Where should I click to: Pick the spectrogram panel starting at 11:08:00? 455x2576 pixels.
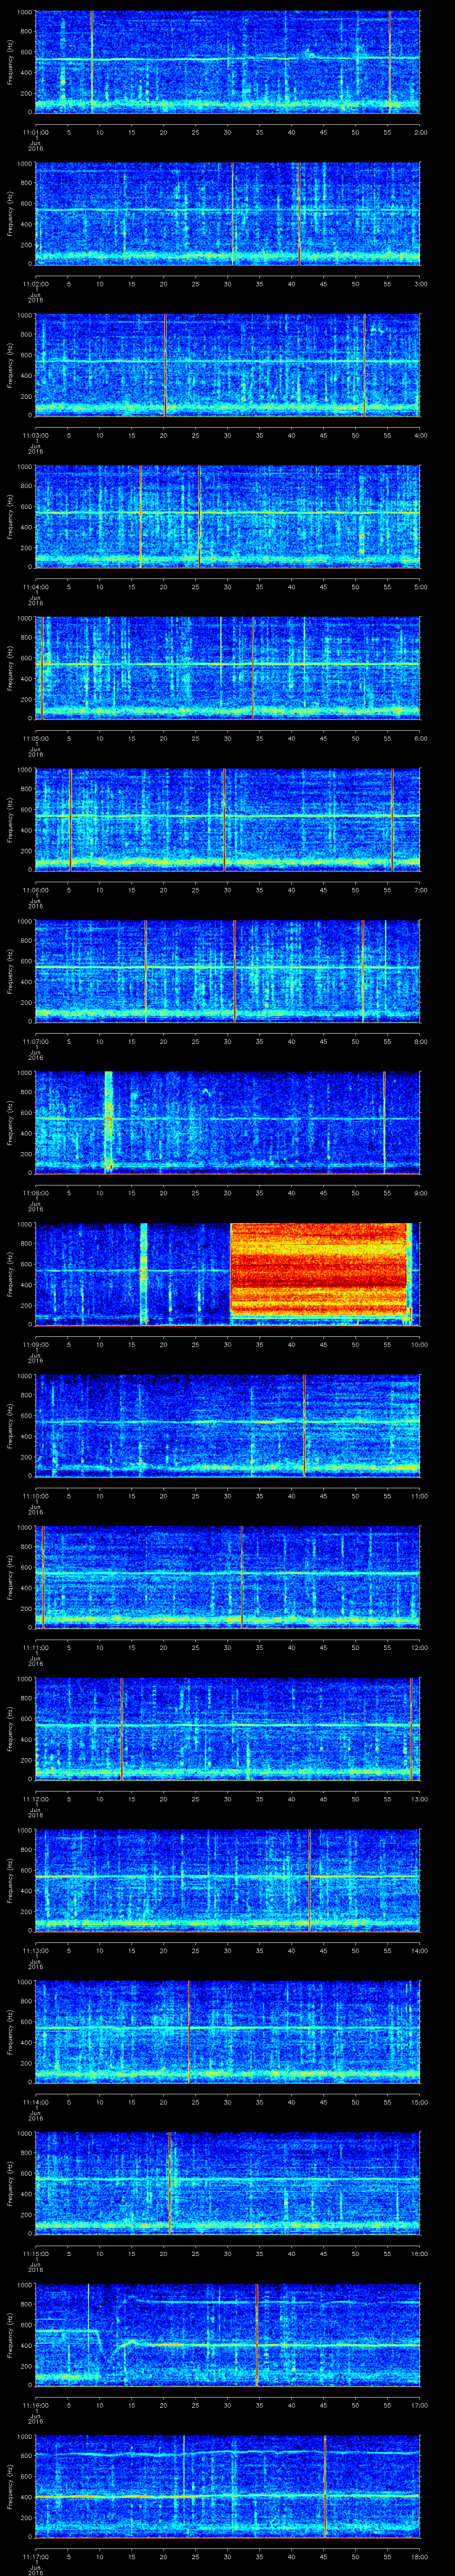click(x=228, y=1123)
